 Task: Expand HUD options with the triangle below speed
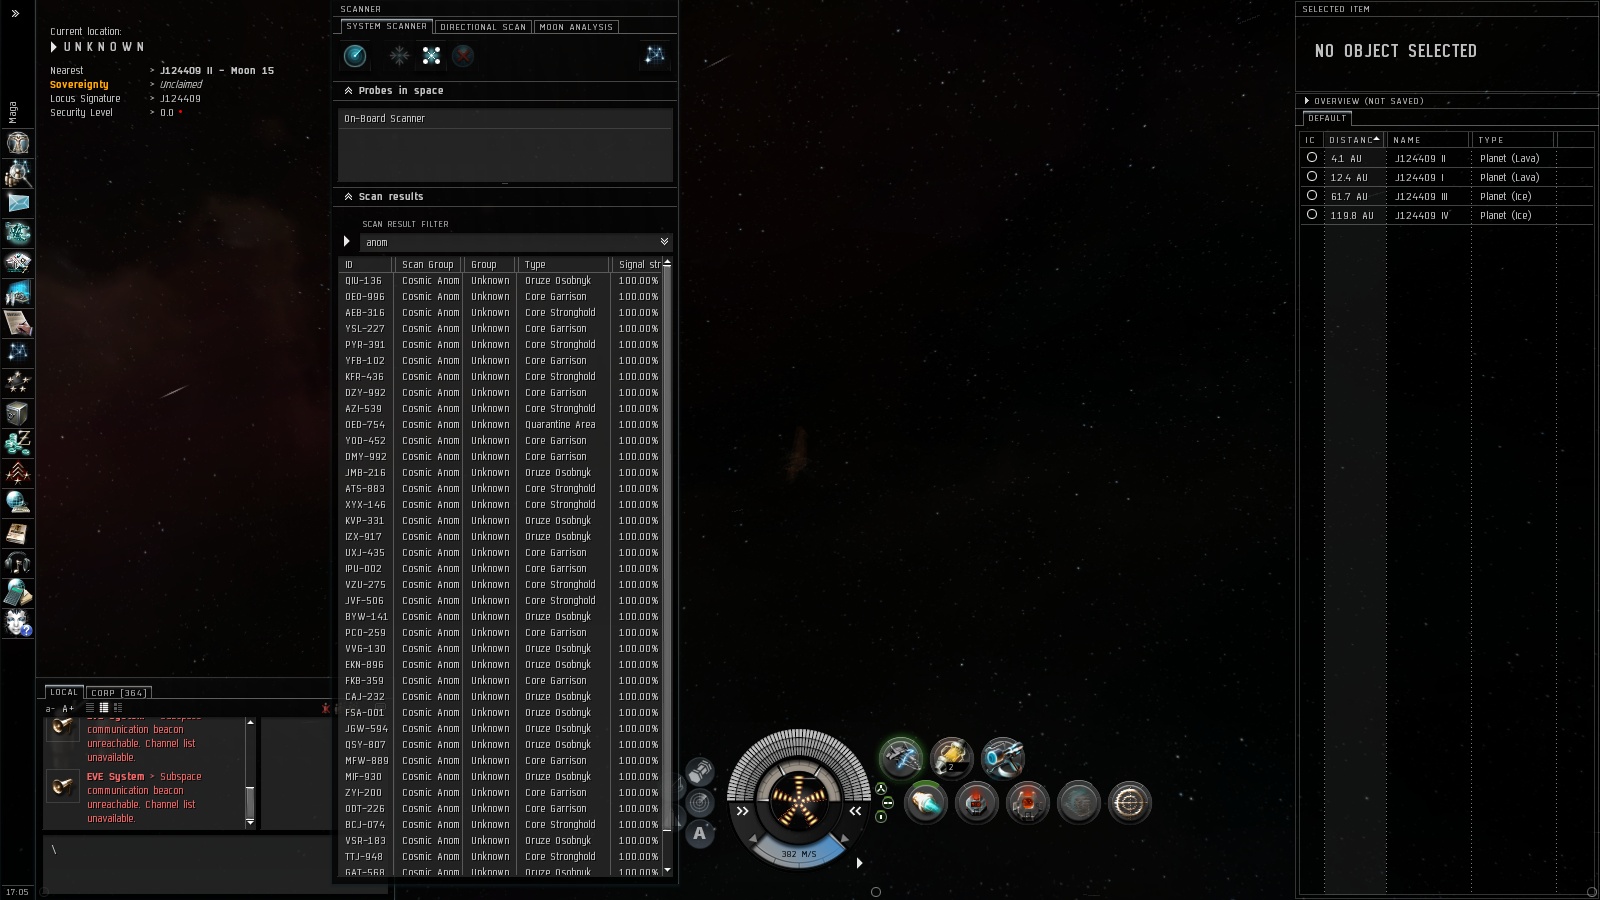point(859,863)
